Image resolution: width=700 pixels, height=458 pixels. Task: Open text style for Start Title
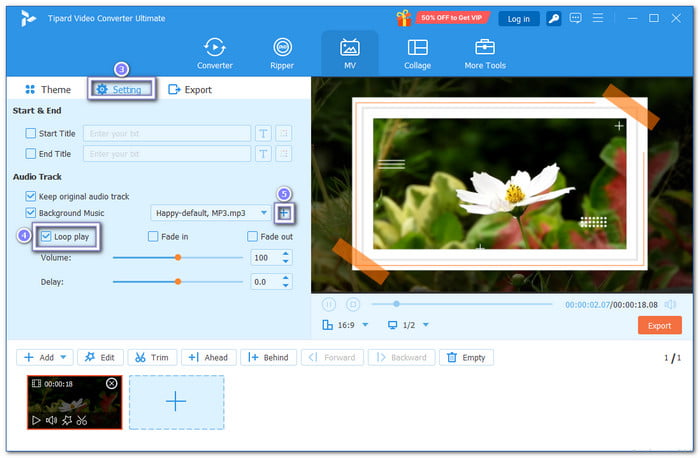[263, 133]
